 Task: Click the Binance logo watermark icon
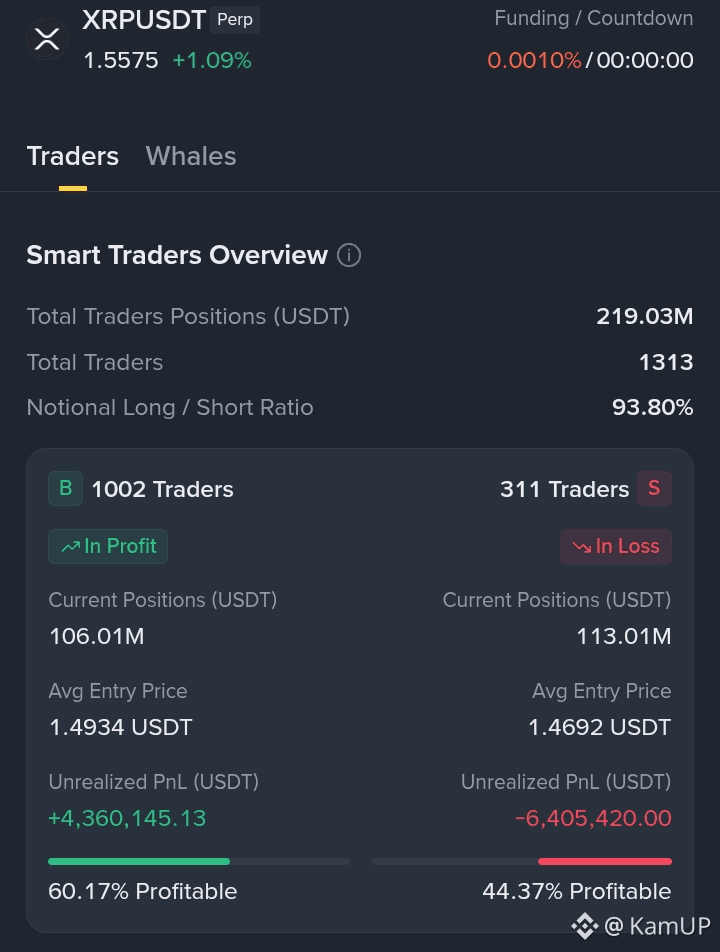pyautogui.click(x=584, y=926)
